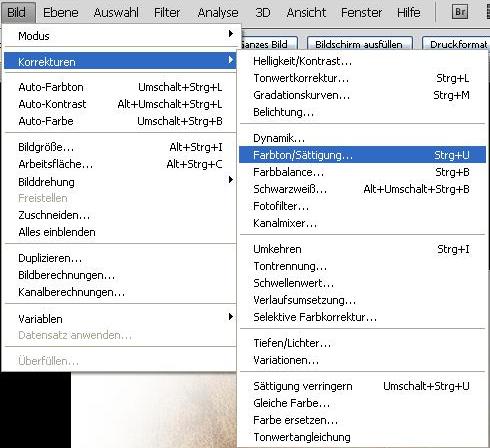Image resolution: width=490 pixels, height=448 pixels.
Task: Expand the Bilddrehung submenu
Action: [x=120, y=182]
